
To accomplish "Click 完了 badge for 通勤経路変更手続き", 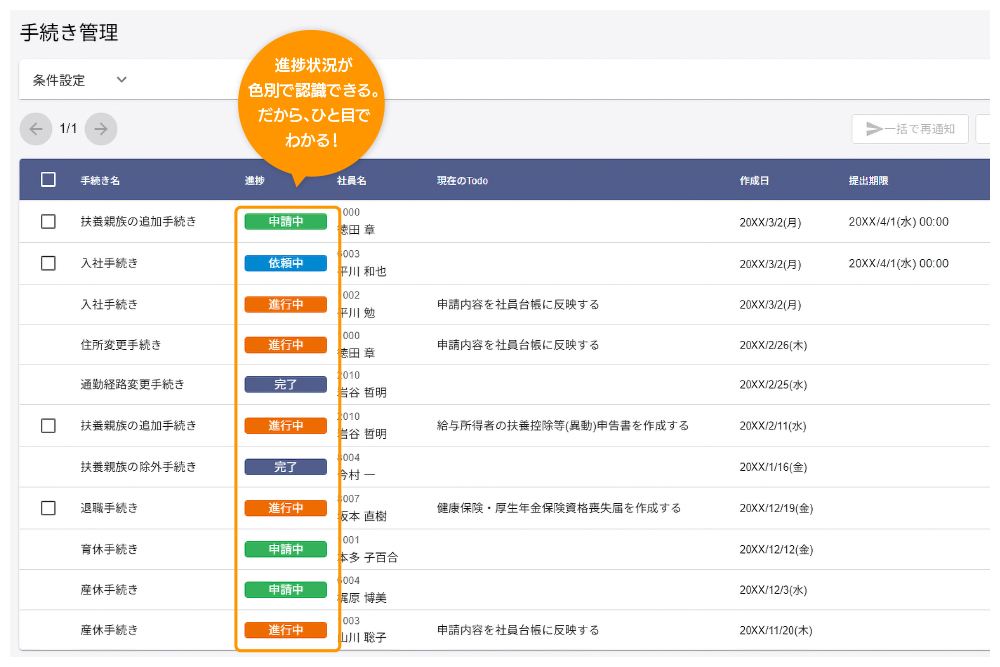I will pos(286,385).
